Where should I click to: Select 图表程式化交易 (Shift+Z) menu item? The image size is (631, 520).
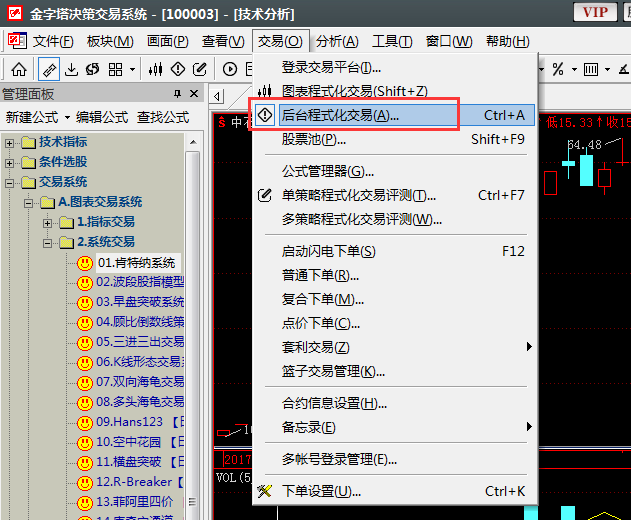pos(395,91)
